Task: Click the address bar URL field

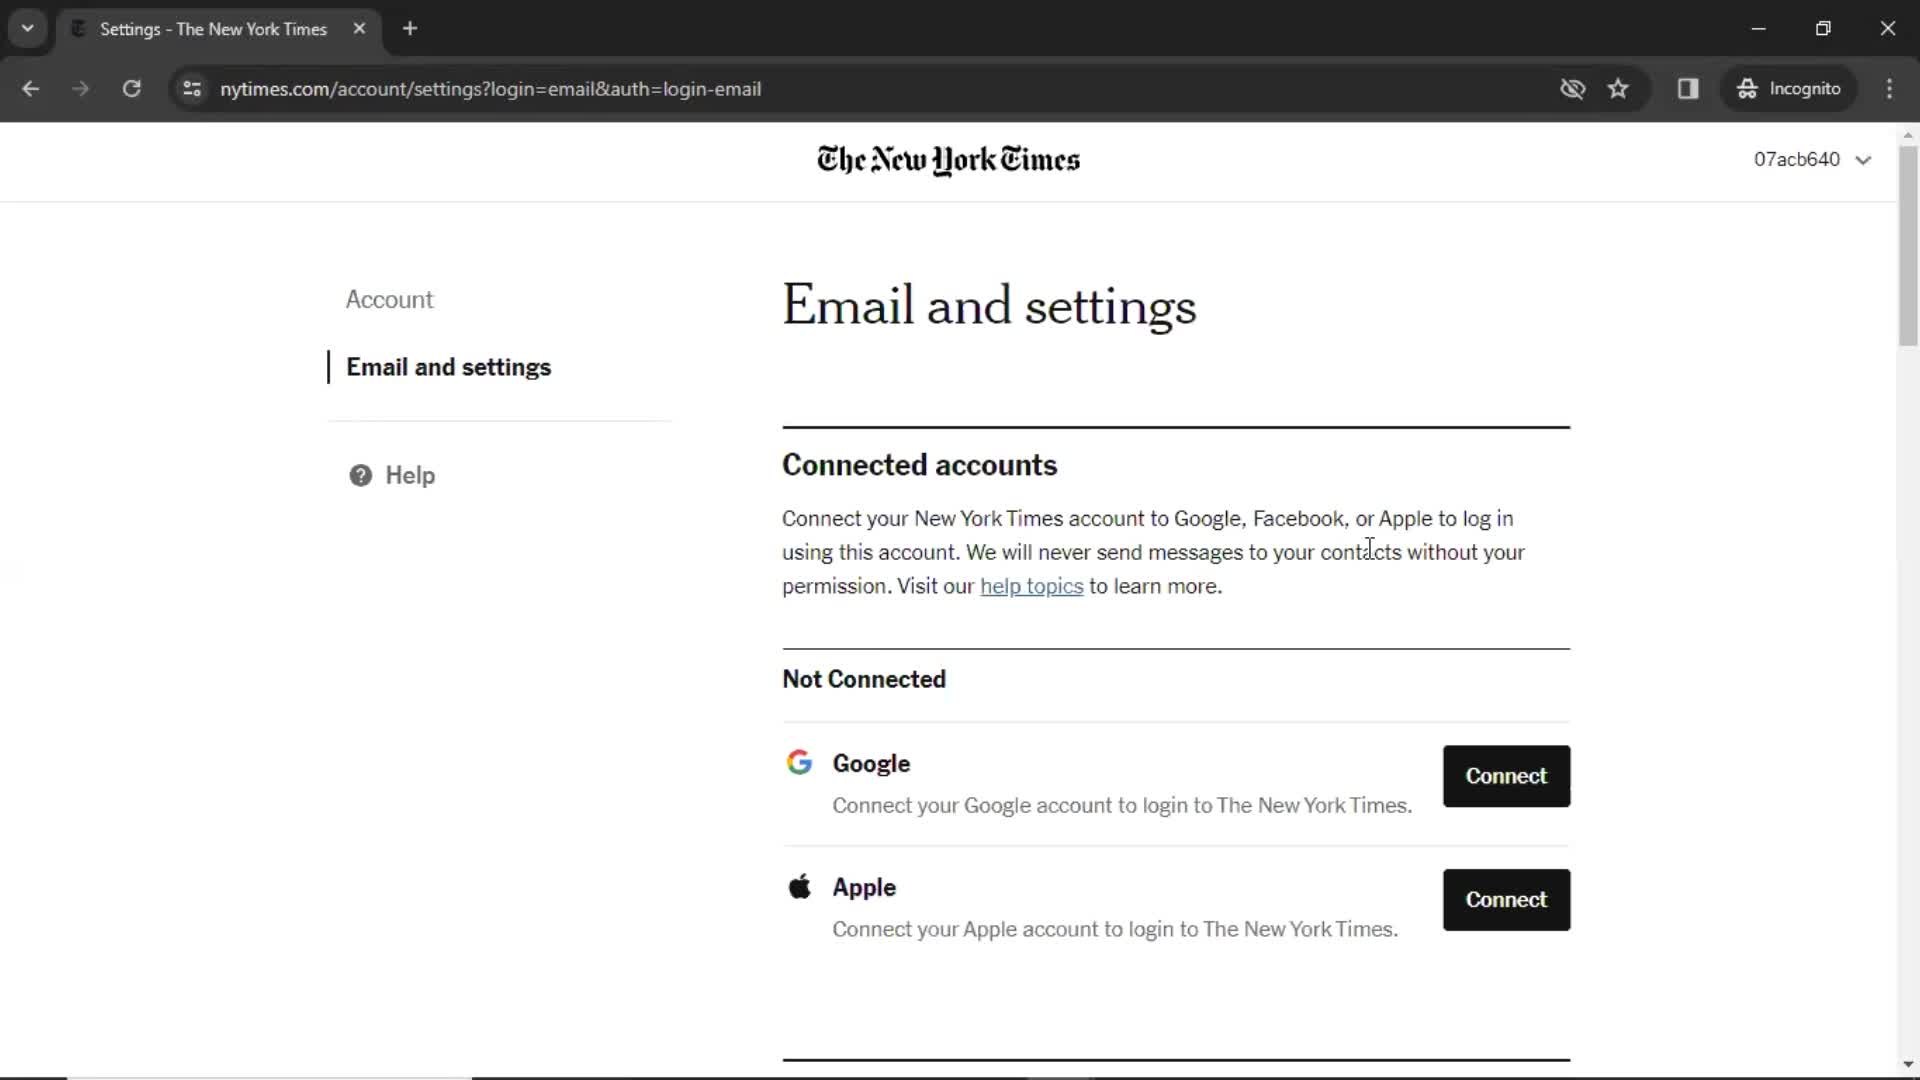Action: click(491, 88)
